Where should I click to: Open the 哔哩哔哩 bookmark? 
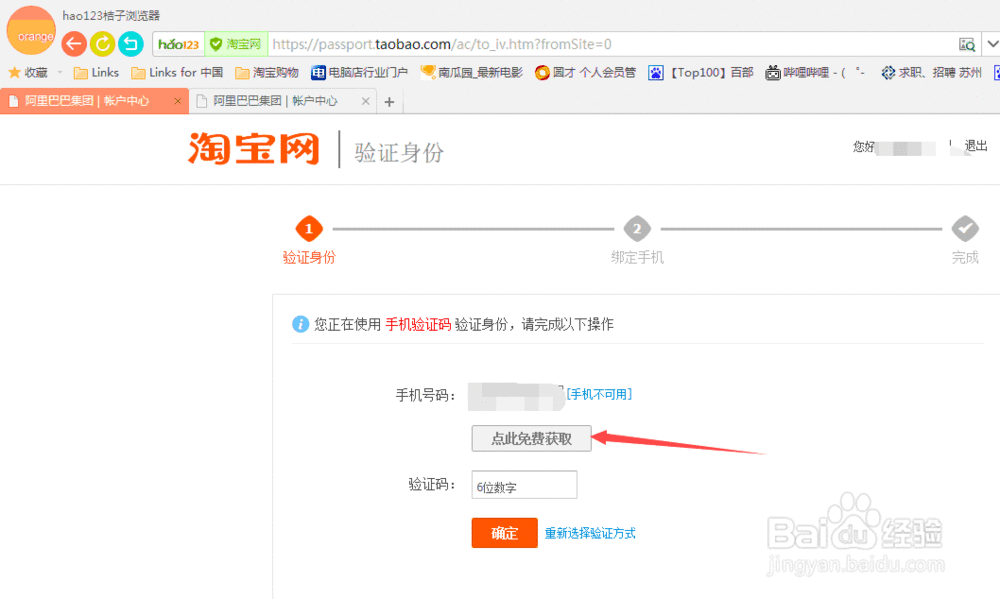point(816,73)
